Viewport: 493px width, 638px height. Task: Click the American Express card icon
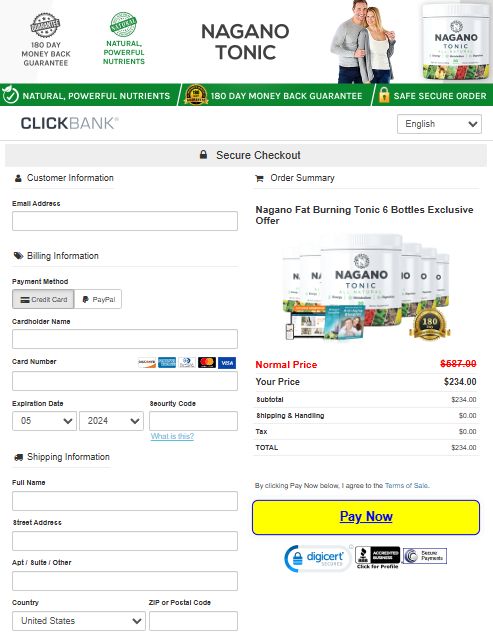coord(167,363)
